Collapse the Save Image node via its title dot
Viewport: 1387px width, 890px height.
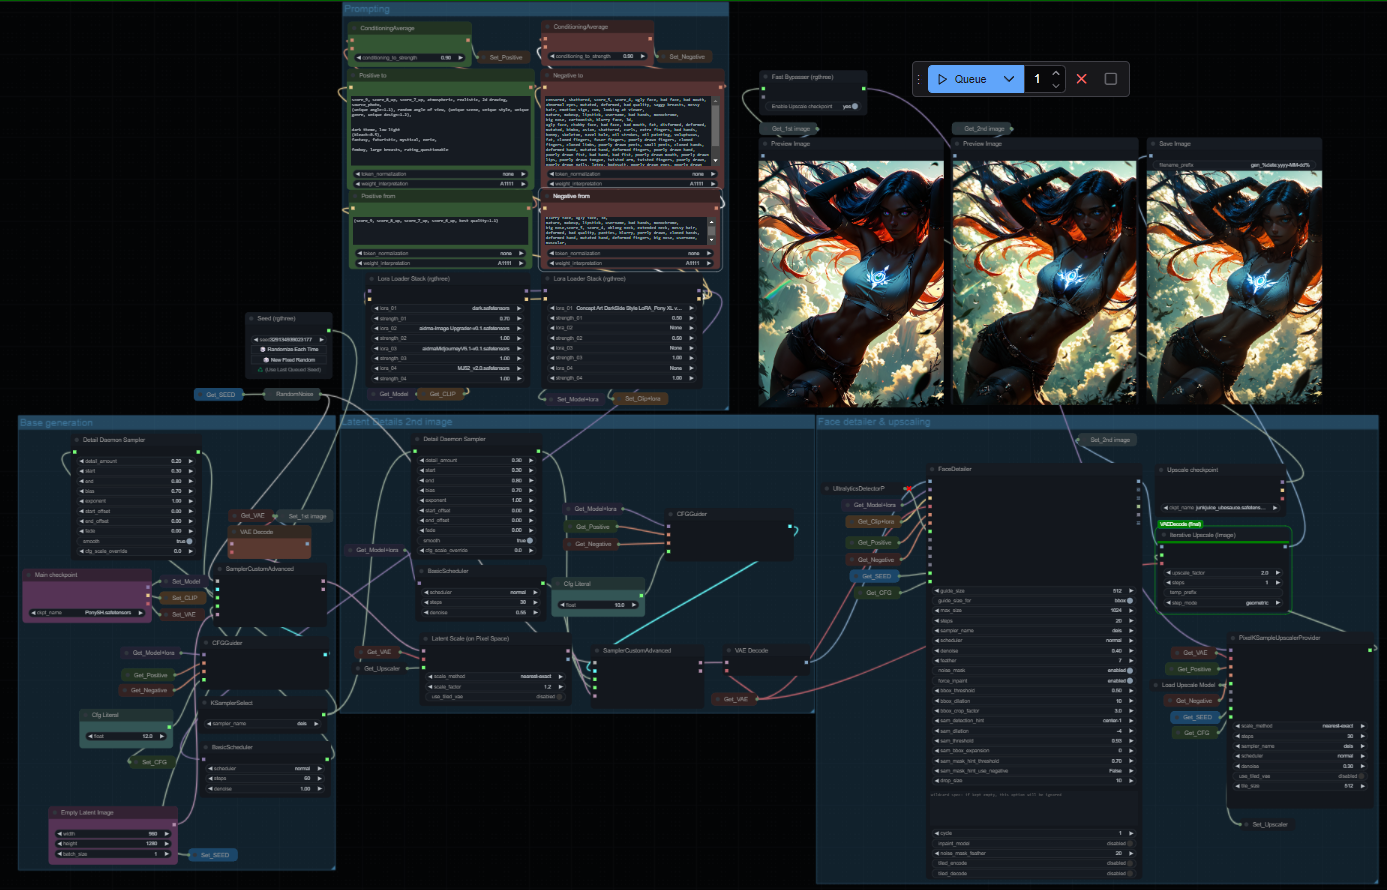pos(1153,144)
